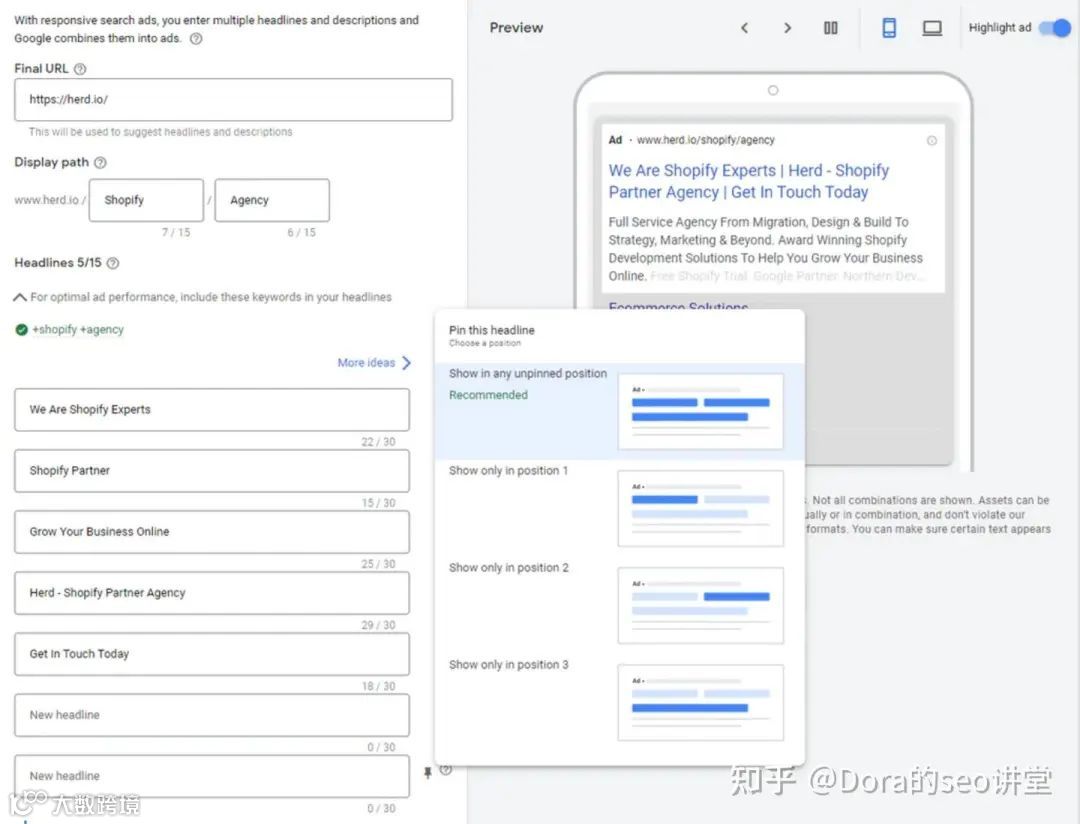Select Show only in position 3

click(x=619, y=703)
